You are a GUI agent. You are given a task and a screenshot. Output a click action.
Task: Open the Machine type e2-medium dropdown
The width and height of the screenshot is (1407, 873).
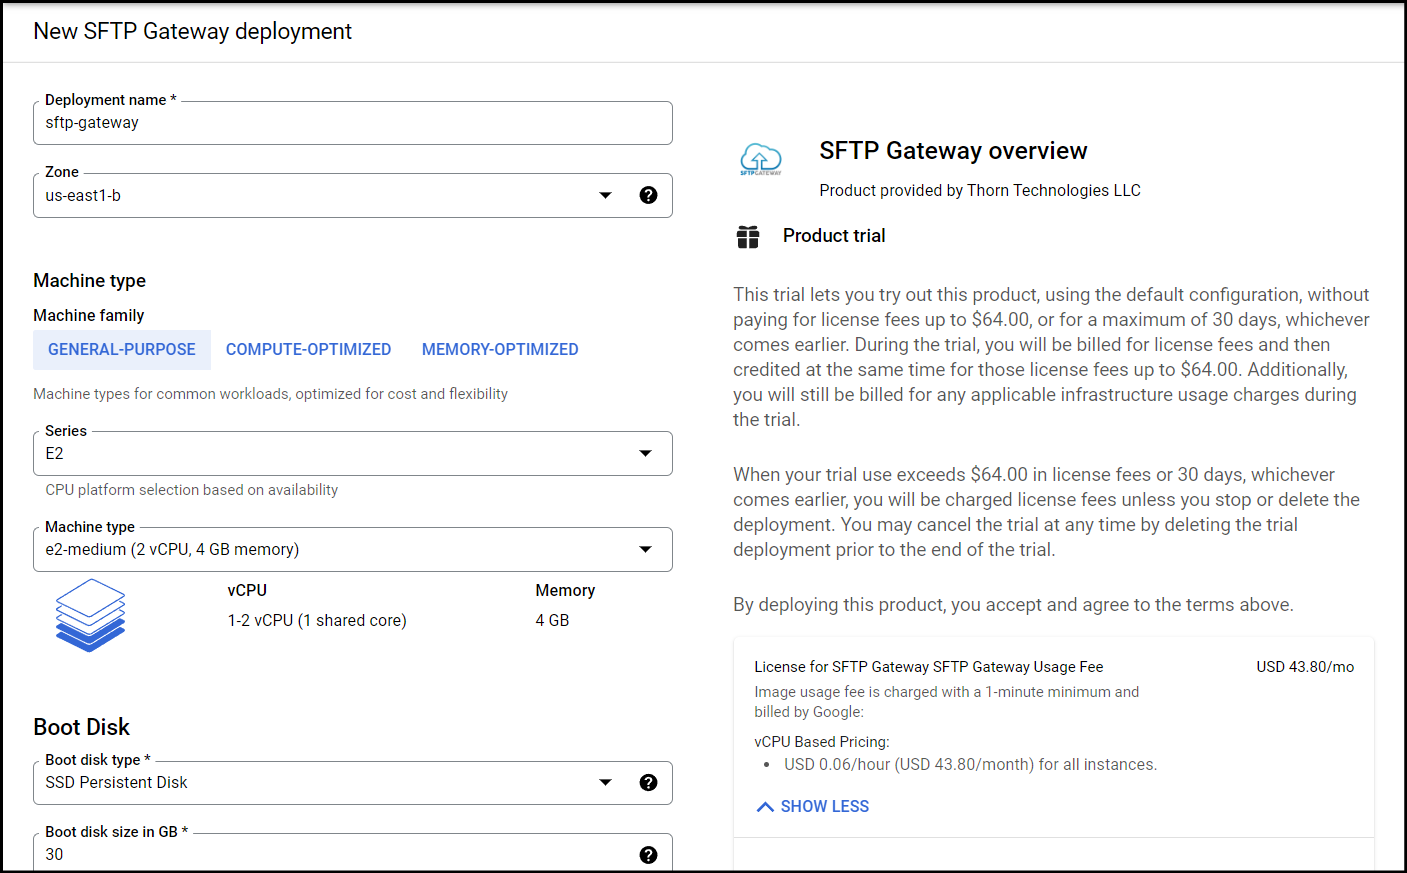pyautogui.click(x=353, y=549)
